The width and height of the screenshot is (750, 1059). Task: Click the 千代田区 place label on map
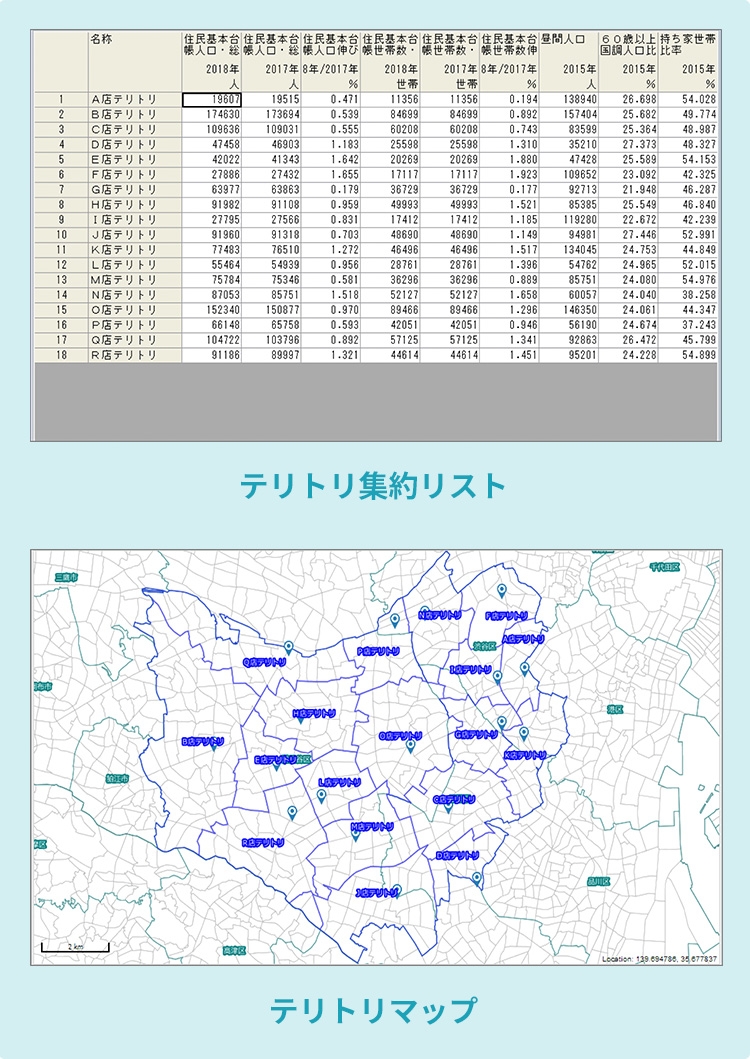pos(664,567)
